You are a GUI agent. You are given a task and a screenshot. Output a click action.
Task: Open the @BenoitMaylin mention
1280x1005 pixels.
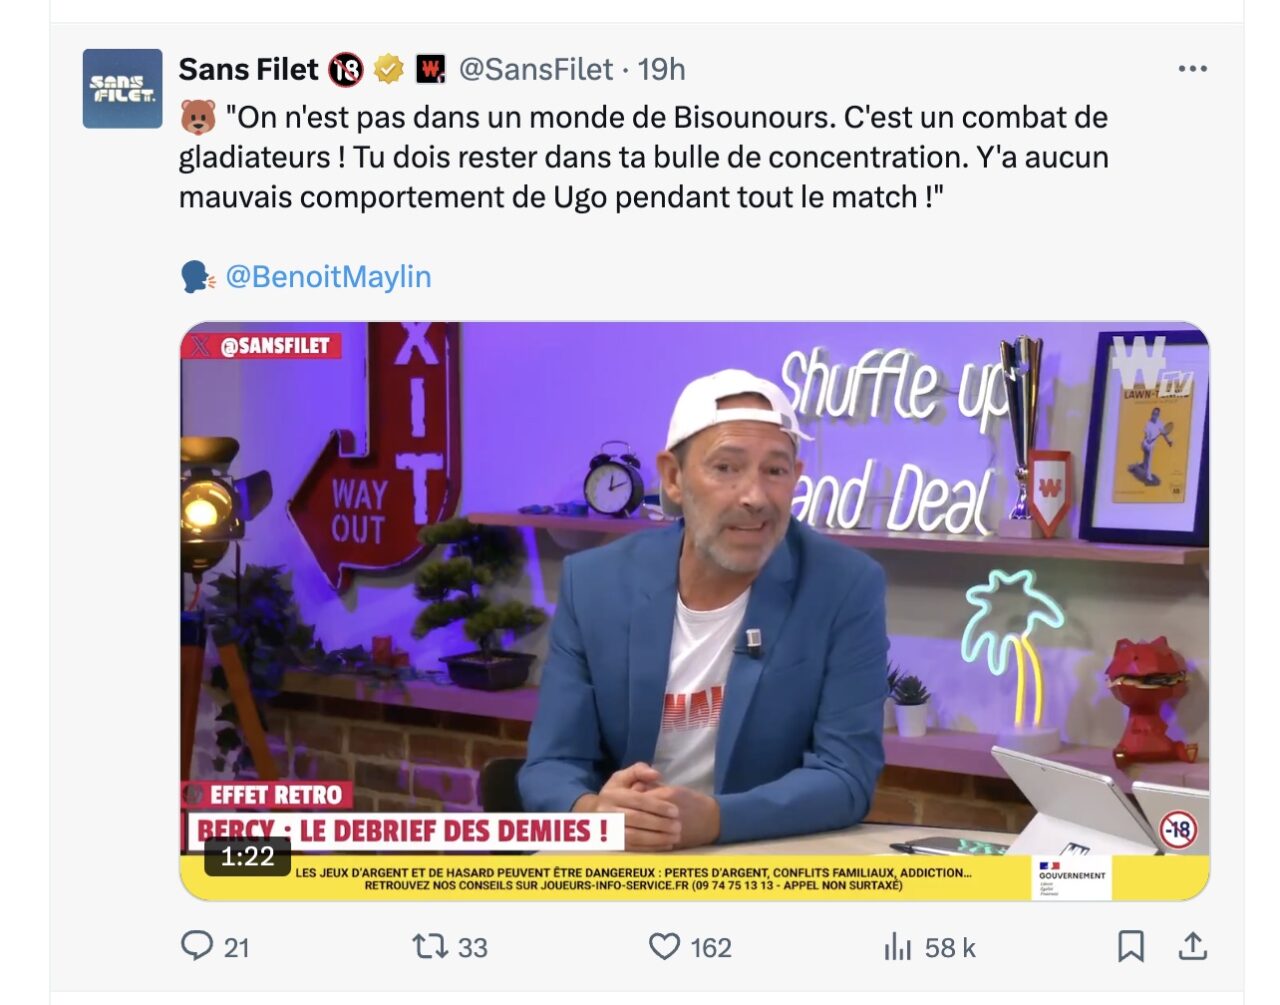point(328,276)
